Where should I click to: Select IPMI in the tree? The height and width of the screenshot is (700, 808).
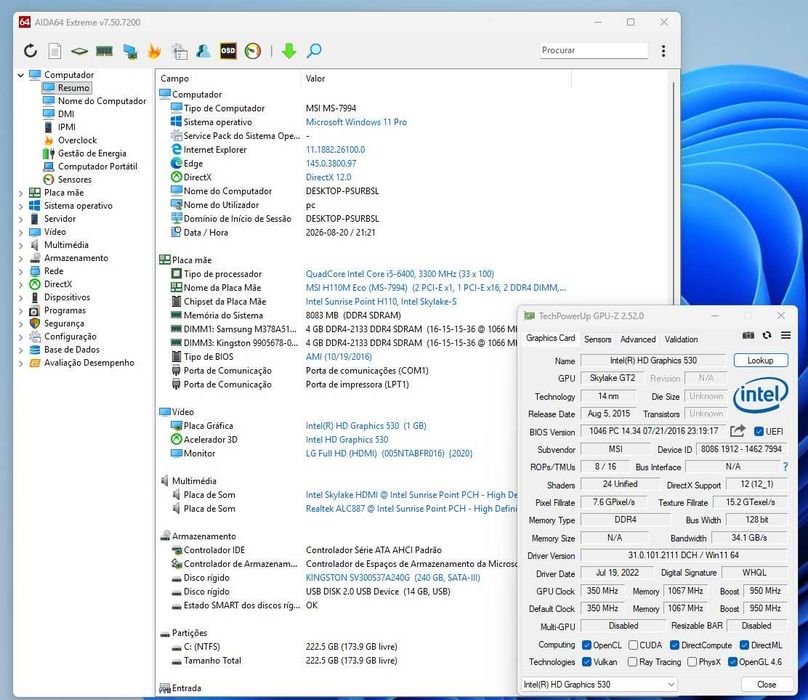tap(66, 127)
